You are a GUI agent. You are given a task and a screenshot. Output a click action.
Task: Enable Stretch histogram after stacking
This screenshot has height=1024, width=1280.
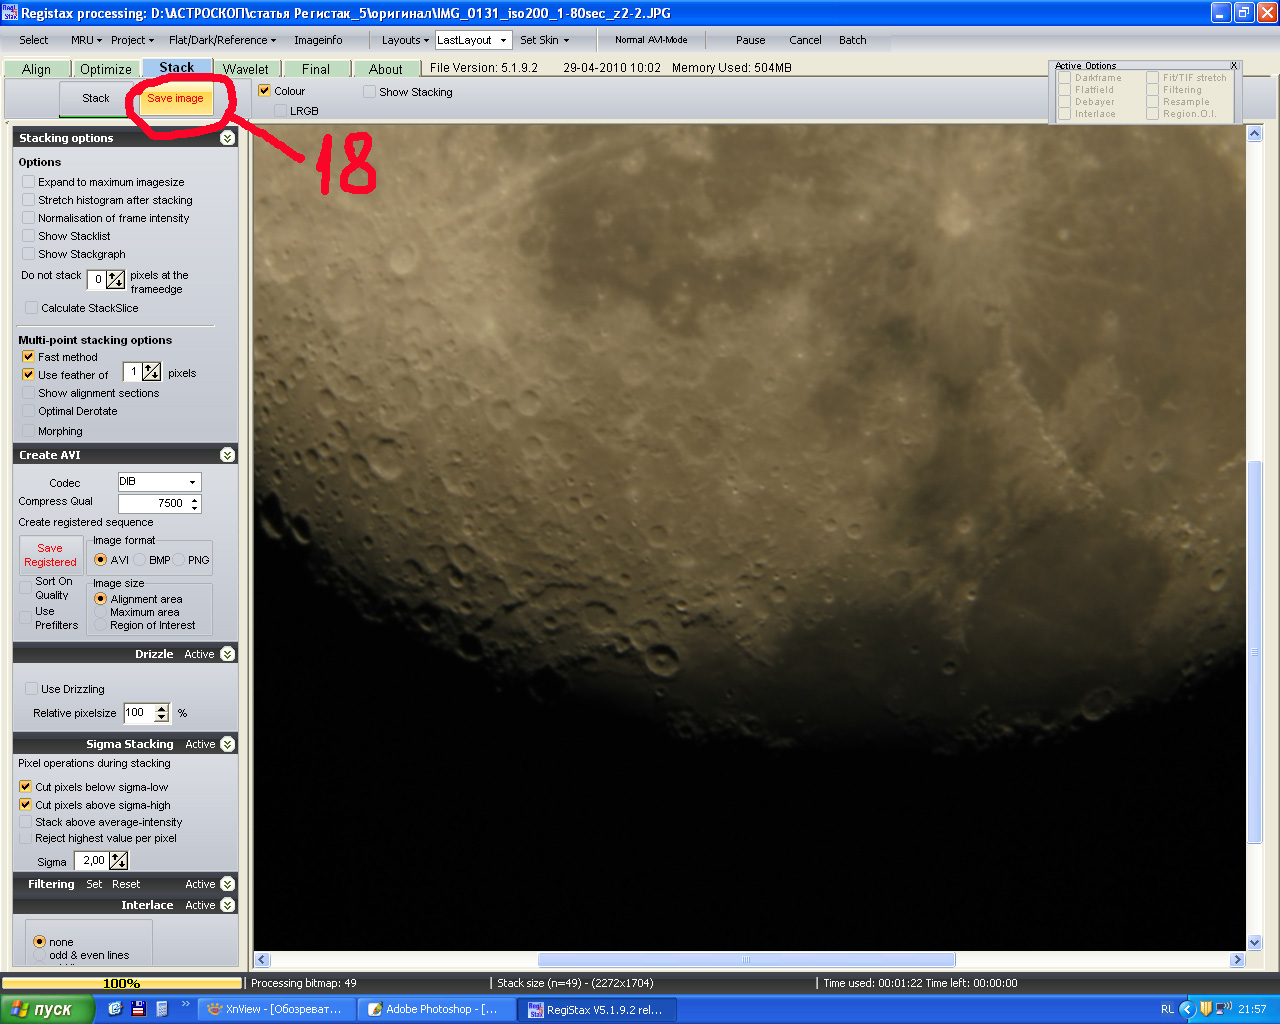[x=28, y=200]
